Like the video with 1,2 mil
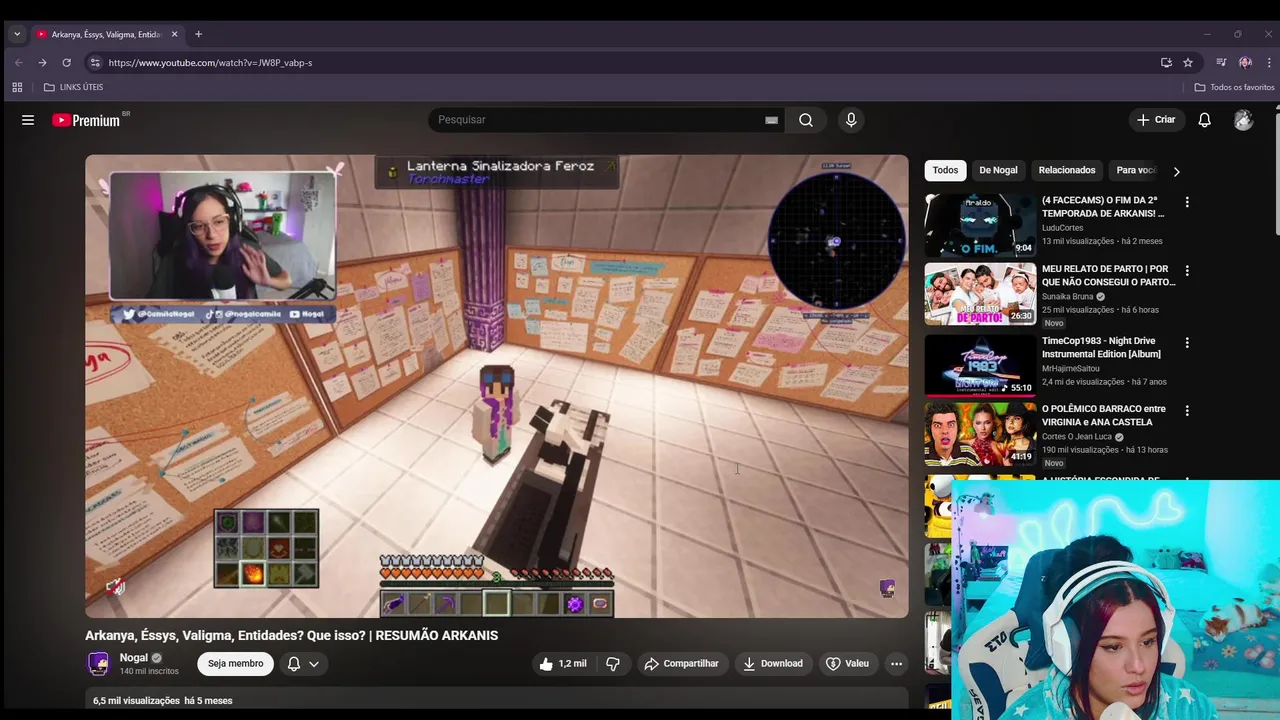Image resolution: width=1280 pixels, height=720 pixels. pos(562,664)
